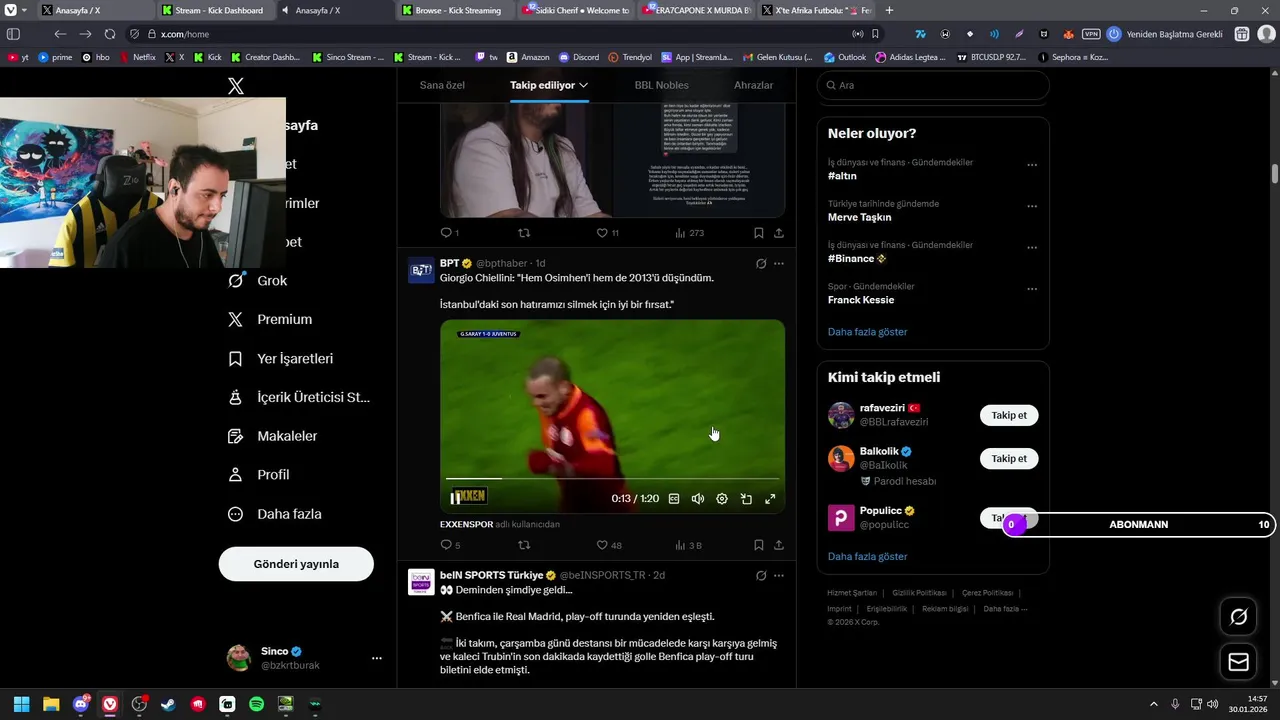Reply to the BPT post
This screenshot has width=1280, height=720.
coord(446,545)
